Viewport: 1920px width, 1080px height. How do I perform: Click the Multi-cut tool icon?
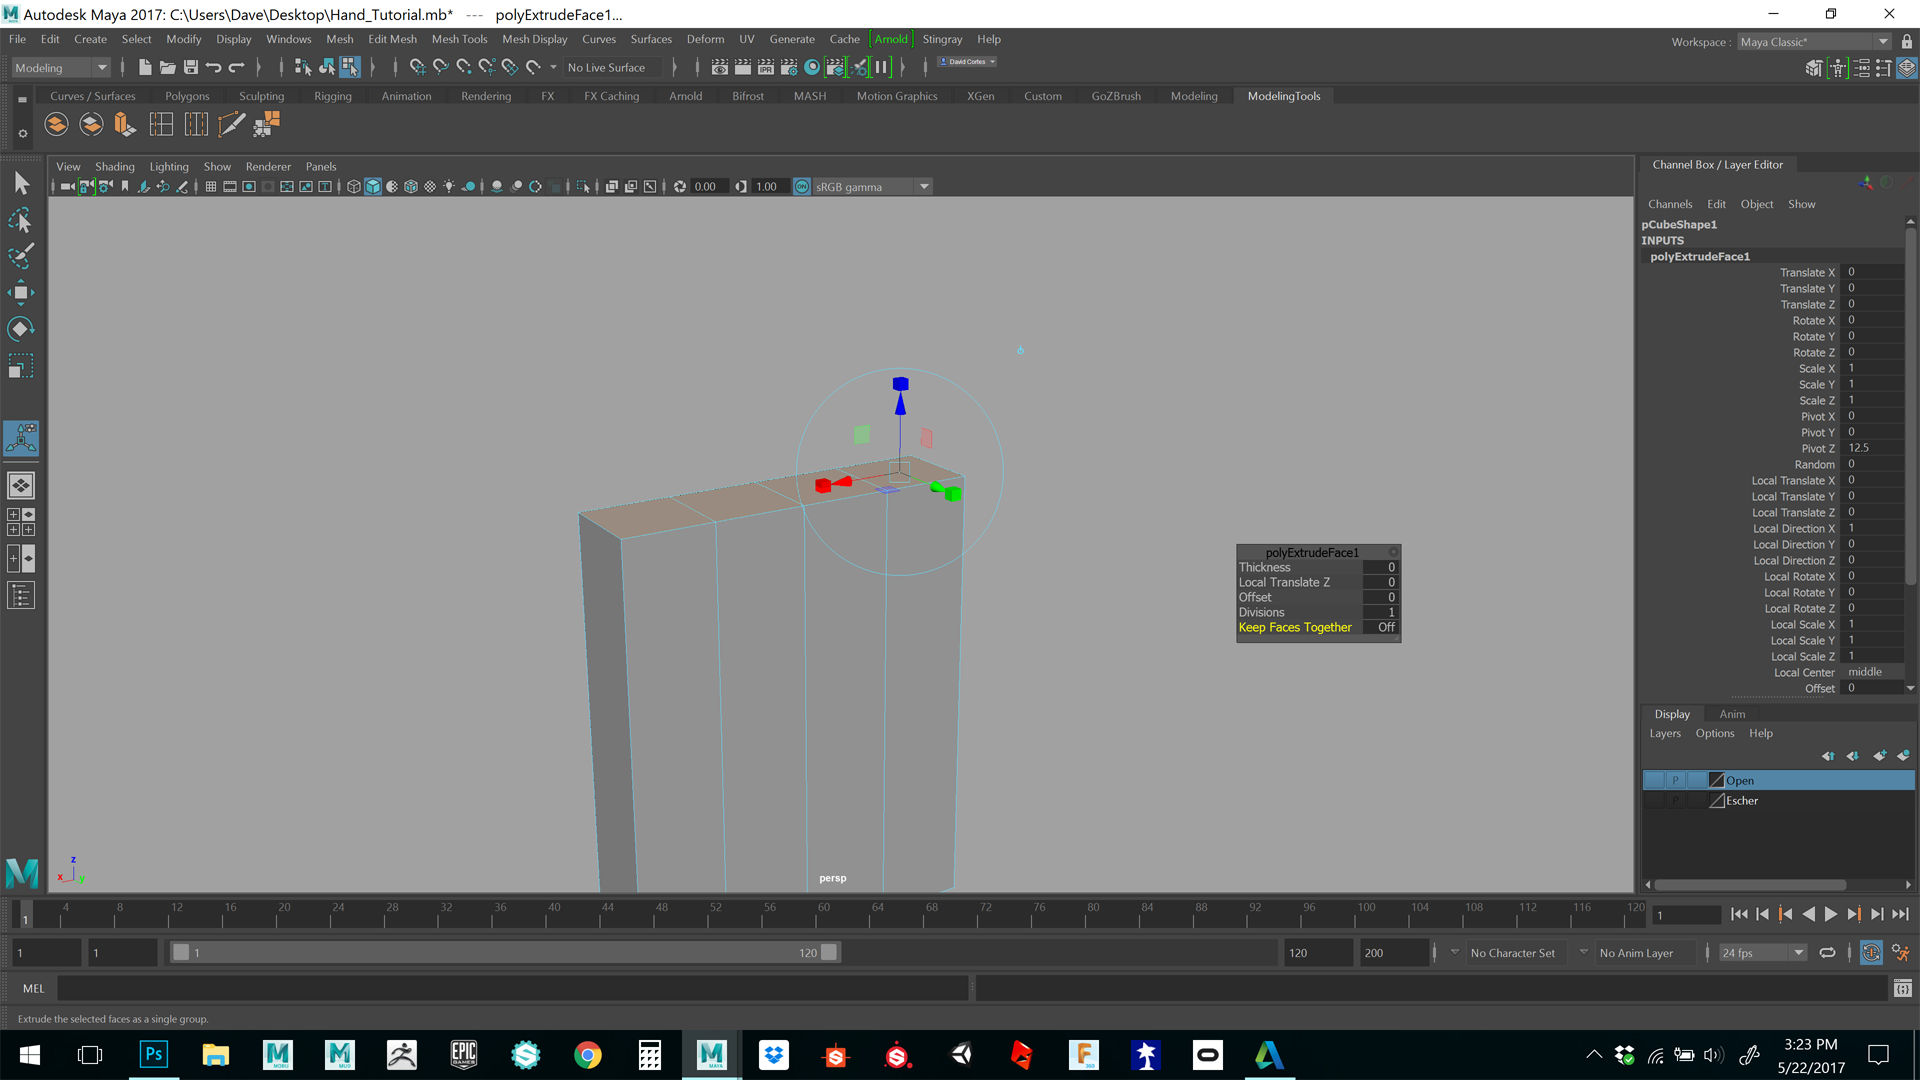point(232,123)
